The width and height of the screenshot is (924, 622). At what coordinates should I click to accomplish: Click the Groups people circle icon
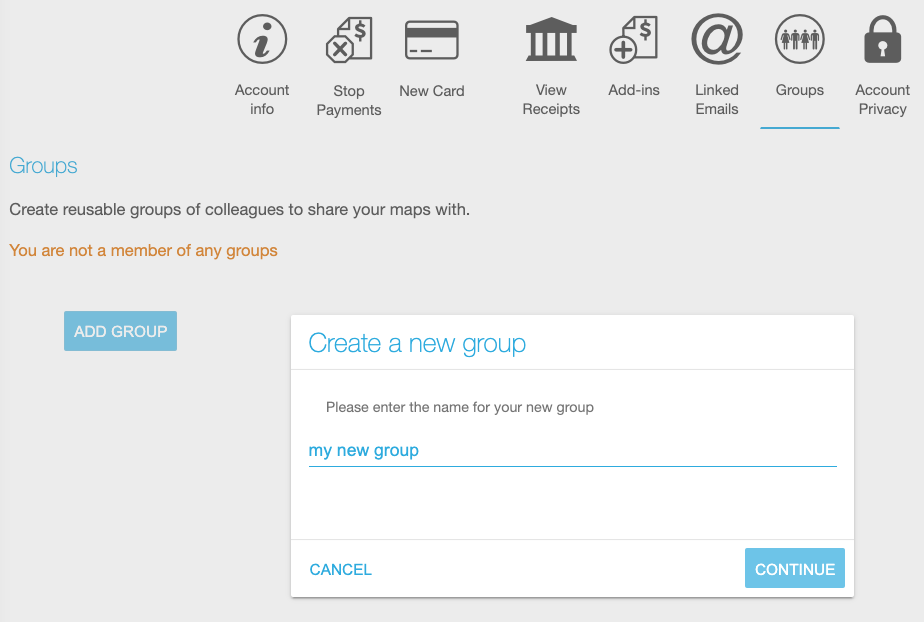(800, 39)
